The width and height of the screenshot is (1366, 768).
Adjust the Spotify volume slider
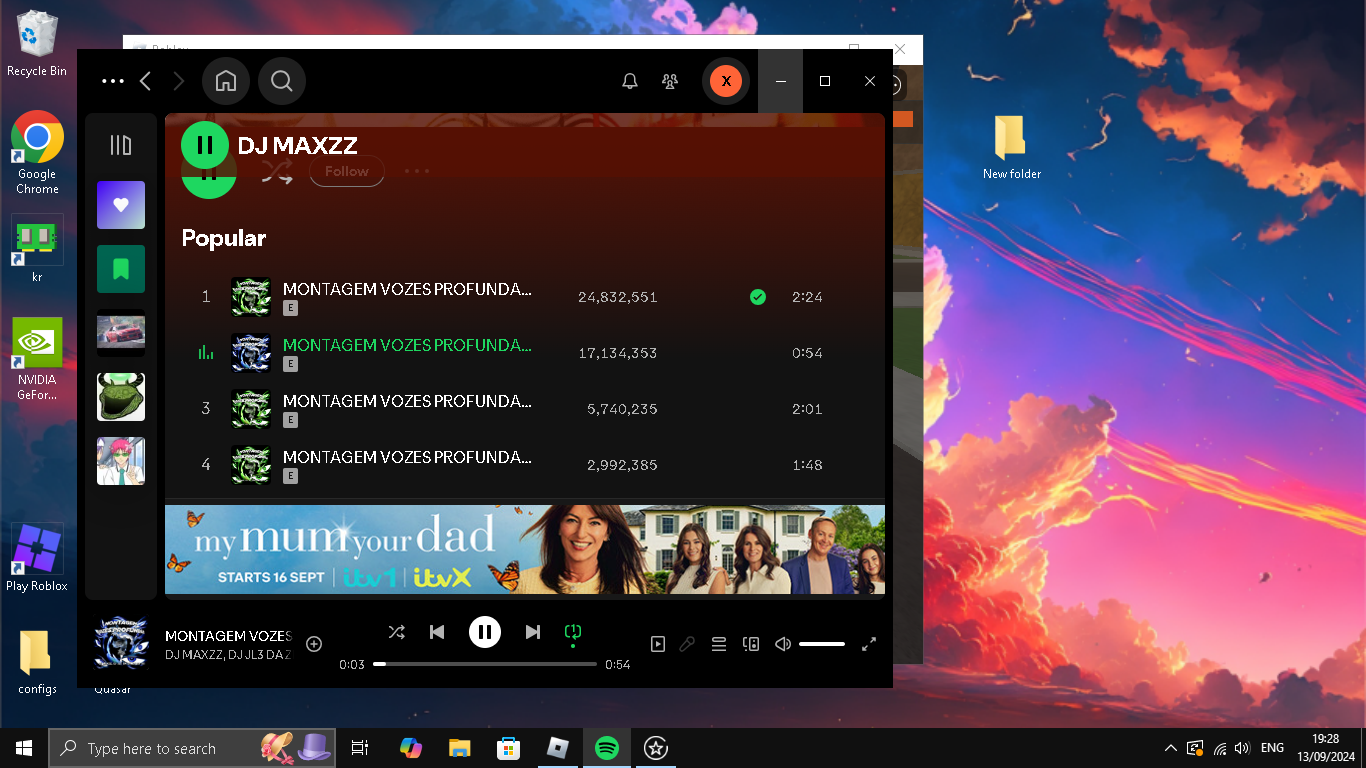(x=822, y=644)
